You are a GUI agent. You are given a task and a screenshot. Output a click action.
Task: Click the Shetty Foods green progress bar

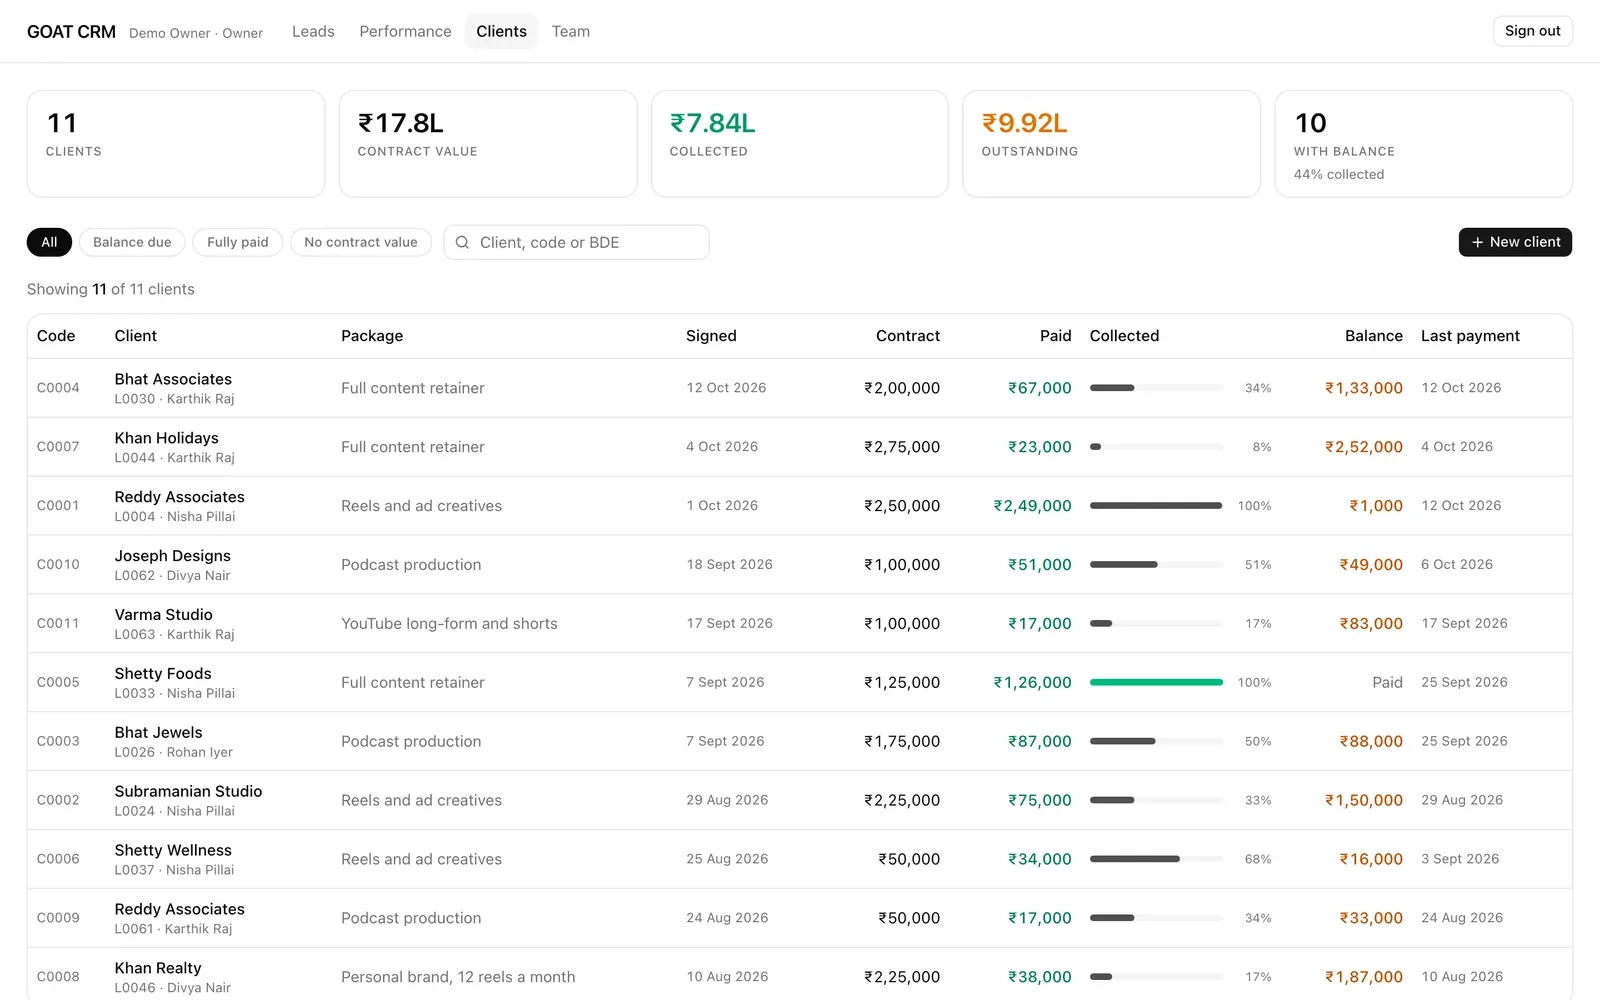[1156, 682]
